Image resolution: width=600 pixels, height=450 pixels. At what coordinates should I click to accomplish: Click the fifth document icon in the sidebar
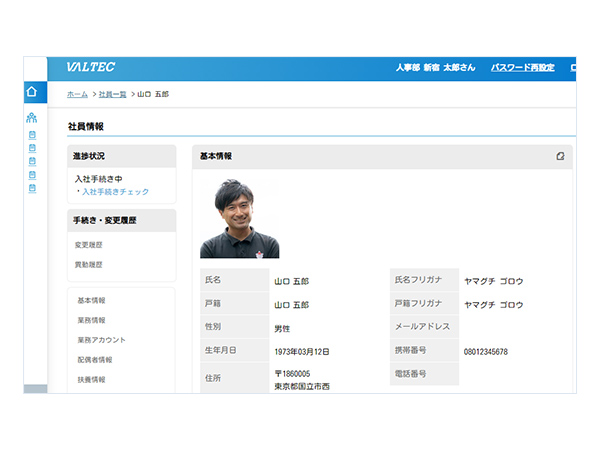32,187
